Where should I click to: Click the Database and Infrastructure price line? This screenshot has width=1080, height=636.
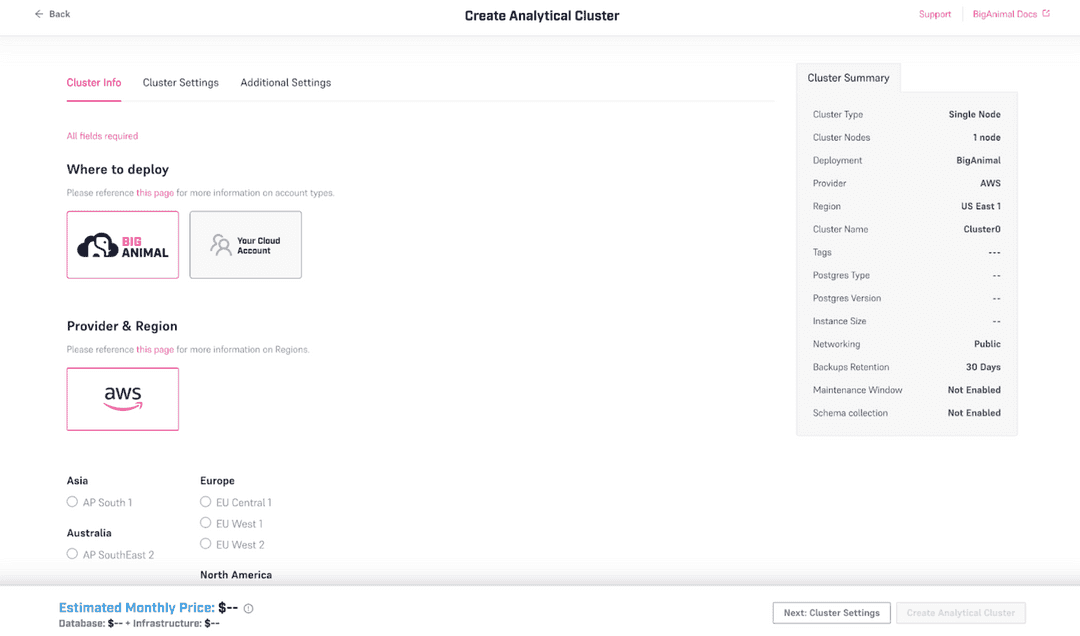139,624
